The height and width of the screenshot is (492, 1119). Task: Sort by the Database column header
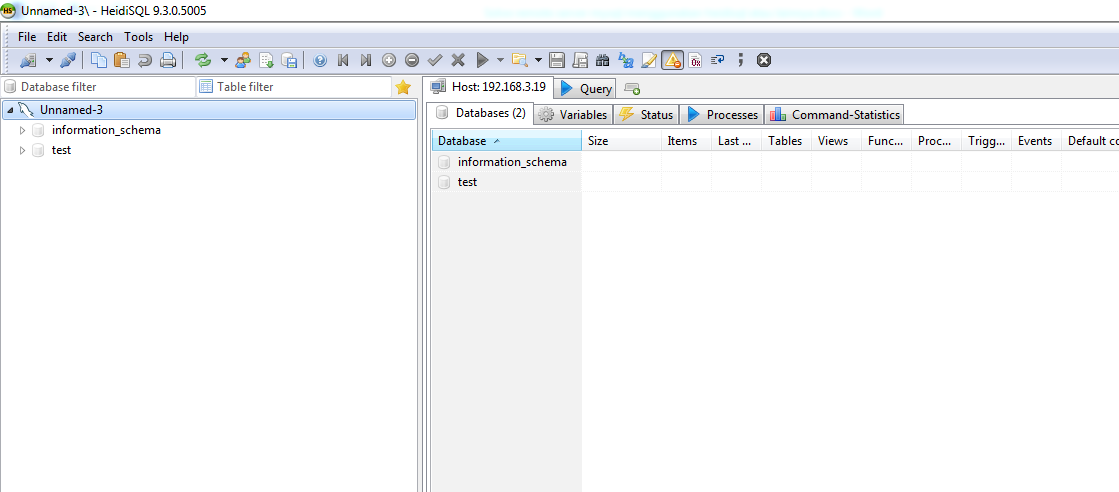click(x=507, y=141)
